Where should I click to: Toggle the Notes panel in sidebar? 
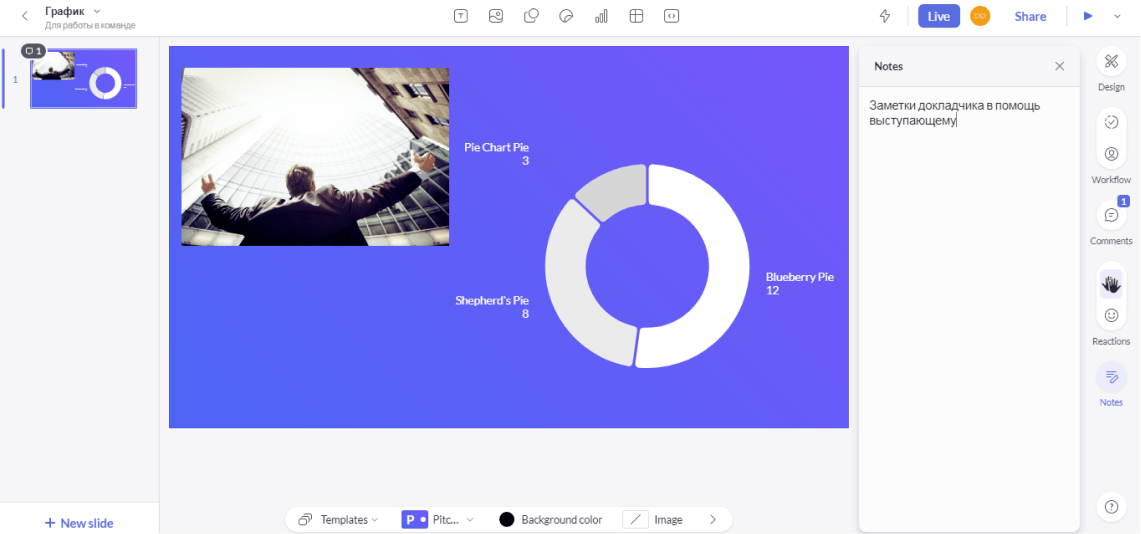point(1111,377)
